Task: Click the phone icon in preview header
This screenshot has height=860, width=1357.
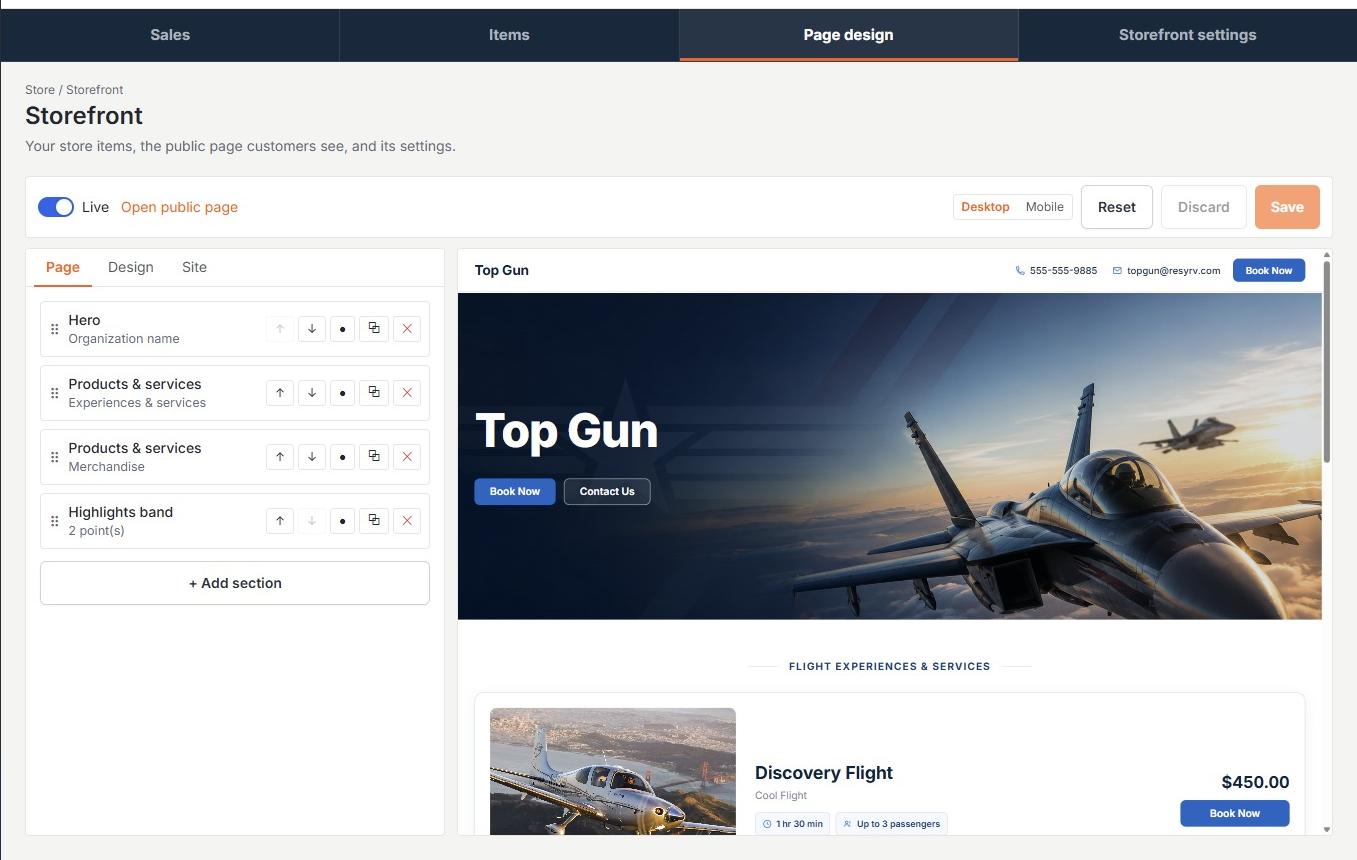Action: pyautogui.click(x=1020, y=270)
